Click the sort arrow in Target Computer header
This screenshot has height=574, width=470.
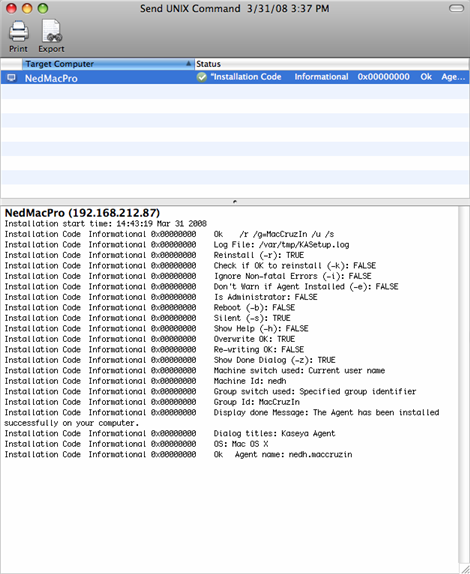[x=189, y=64]
